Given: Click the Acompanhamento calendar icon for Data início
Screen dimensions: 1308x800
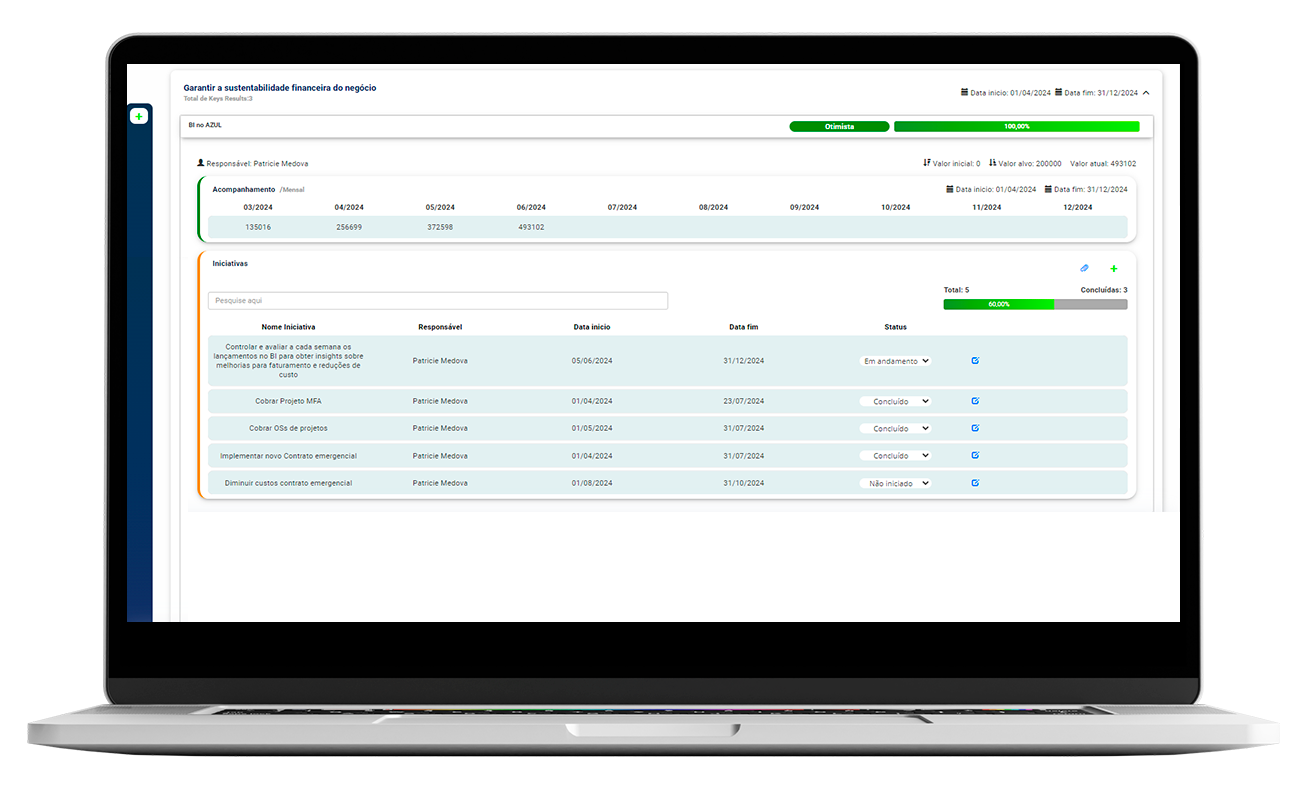Looking at the screenshot, I should [950, 189].
